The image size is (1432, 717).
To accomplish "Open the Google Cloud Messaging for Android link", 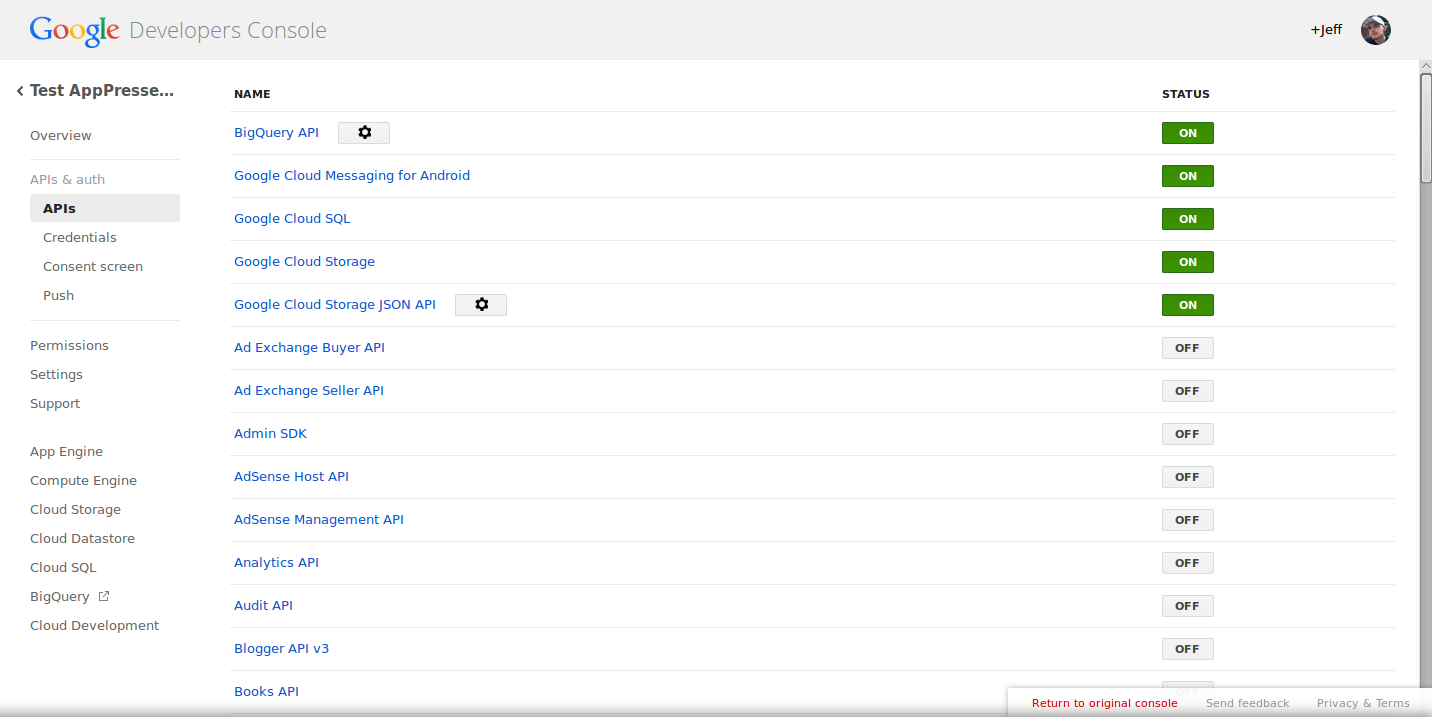I will tap(352, 176).
